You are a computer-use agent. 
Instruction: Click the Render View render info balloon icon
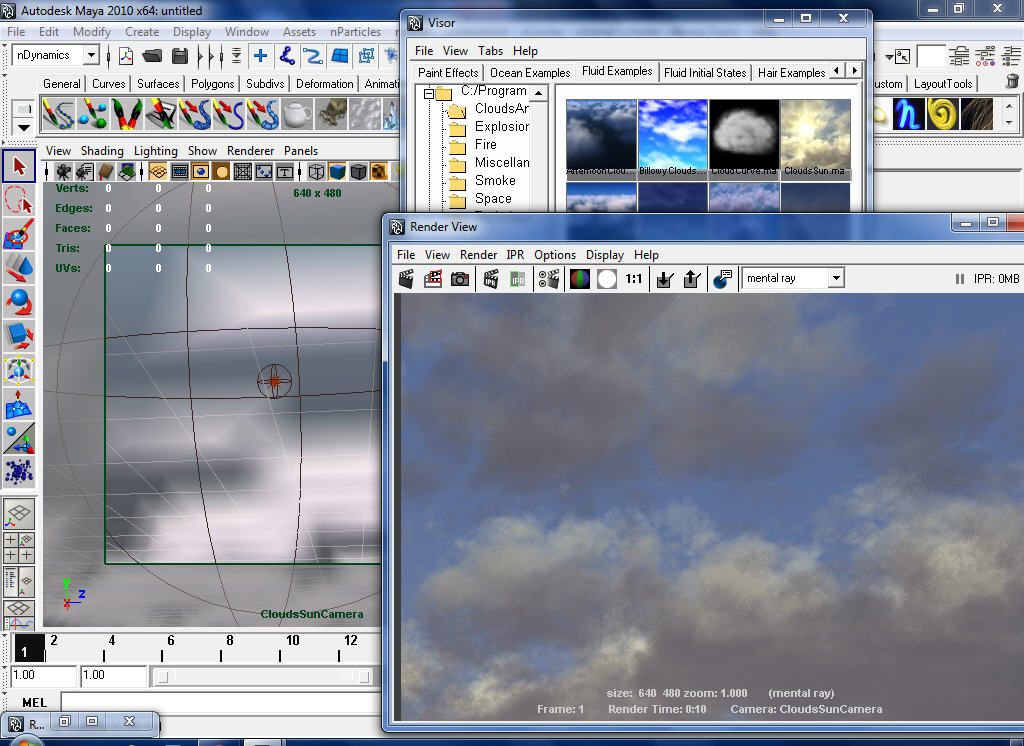pos(722,280)
